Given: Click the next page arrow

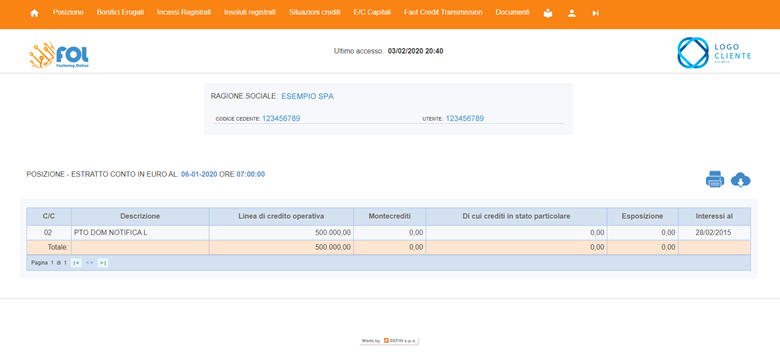Looking at the screenshot, I should point(92,263).
